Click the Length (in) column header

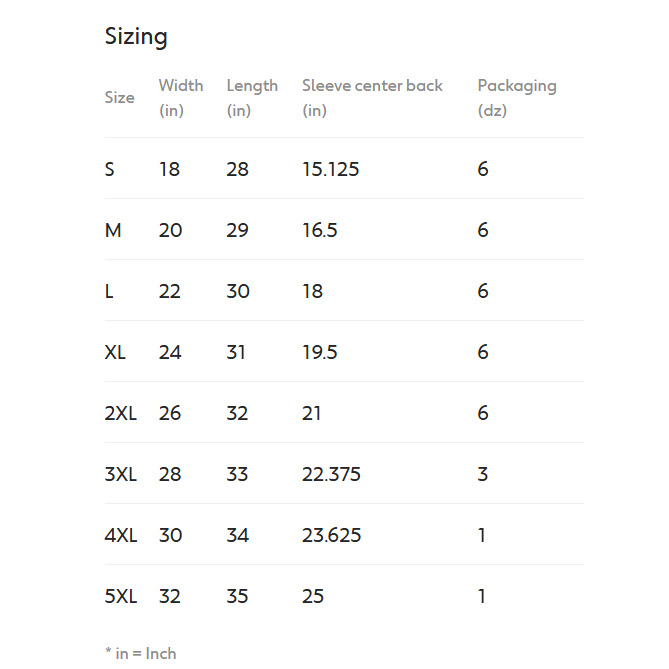coord(252,98)
